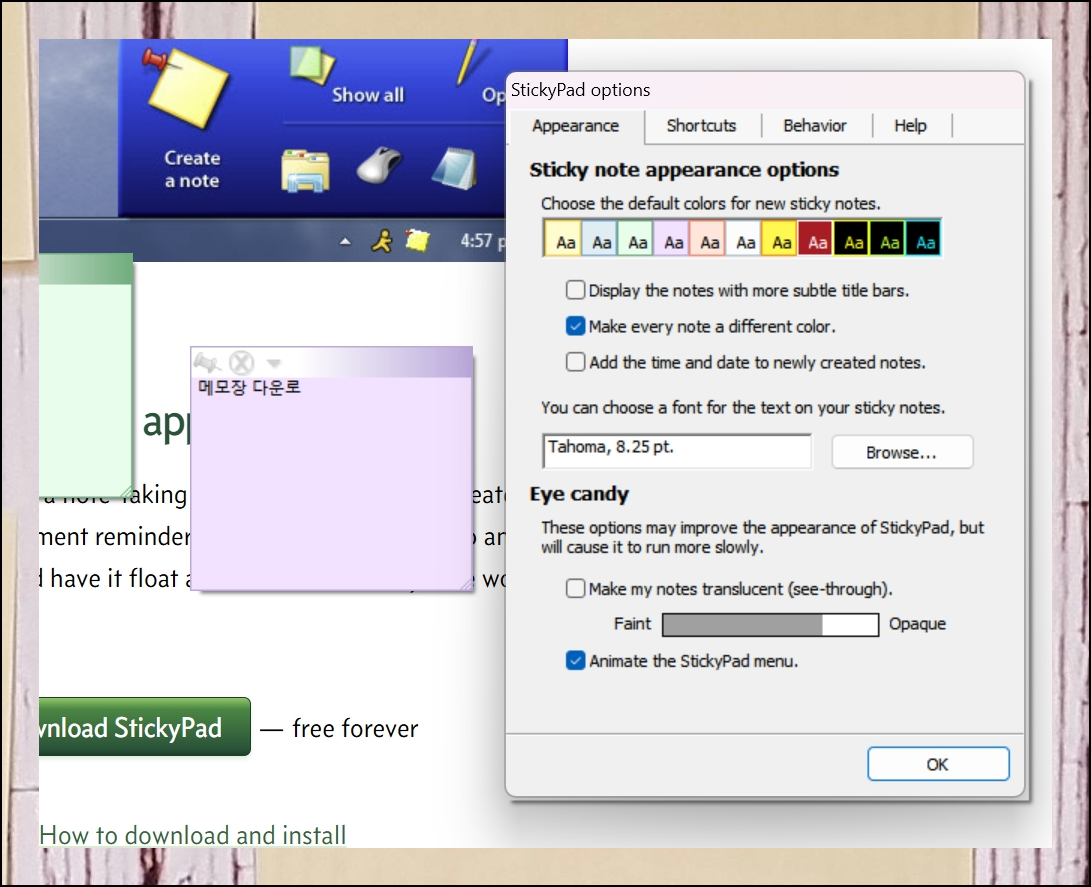The image size is (1091, 887).
Task: Click the mouse icon in StickyPad menu
Action: [379, 165]
